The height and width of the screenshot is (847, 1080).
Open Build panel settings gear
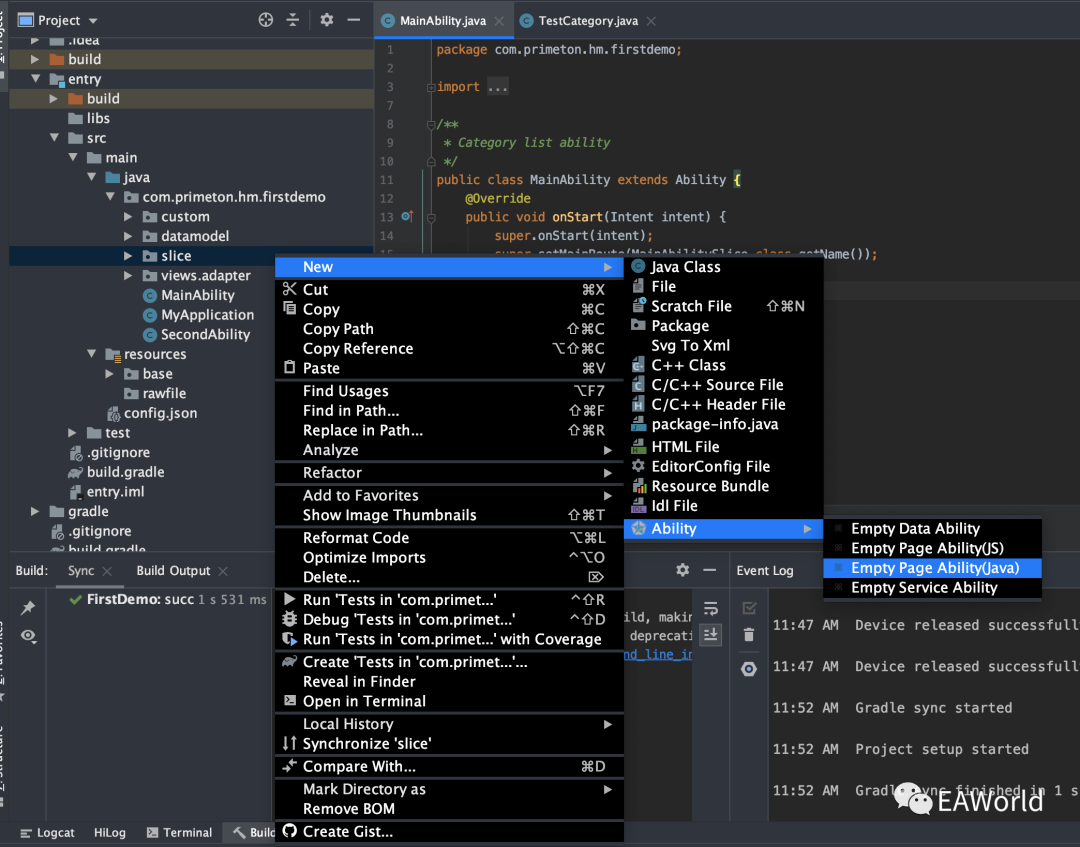683,570
